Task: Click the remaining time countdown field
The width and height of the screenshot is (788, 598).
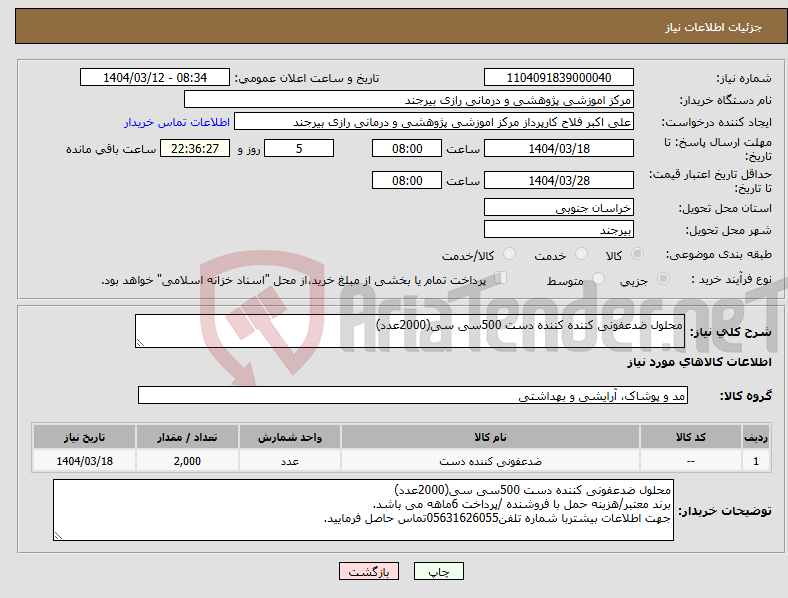Action: coord(195,148)
